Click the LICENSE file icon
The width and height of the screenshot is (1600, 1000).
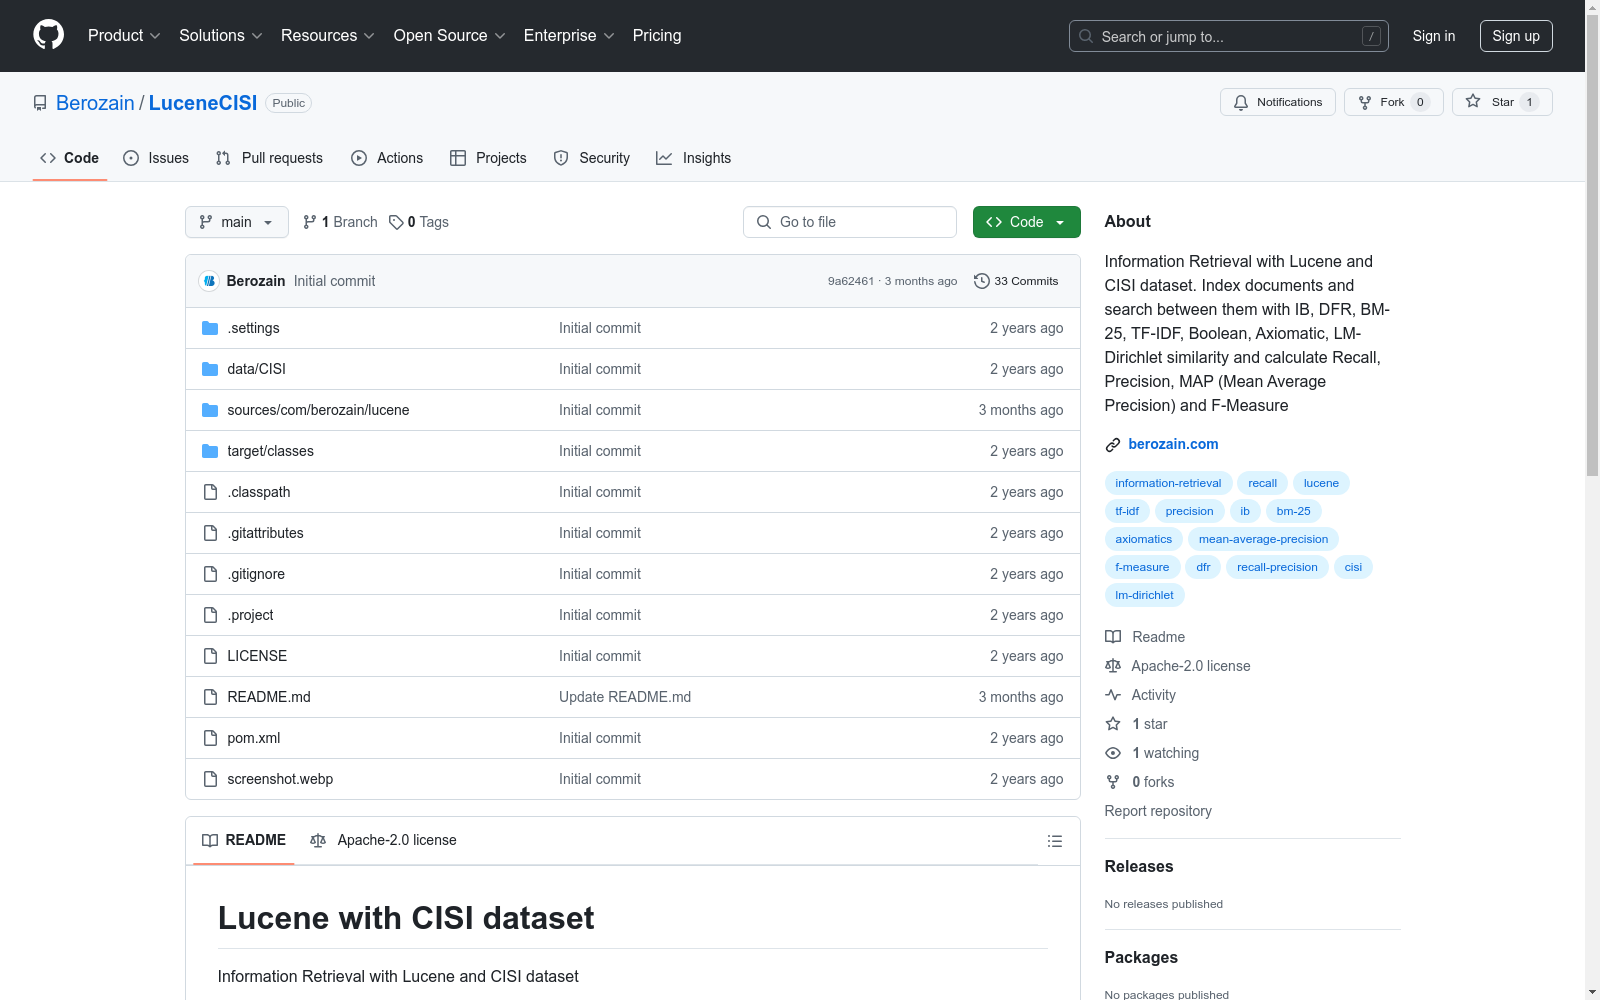(210, 656)
